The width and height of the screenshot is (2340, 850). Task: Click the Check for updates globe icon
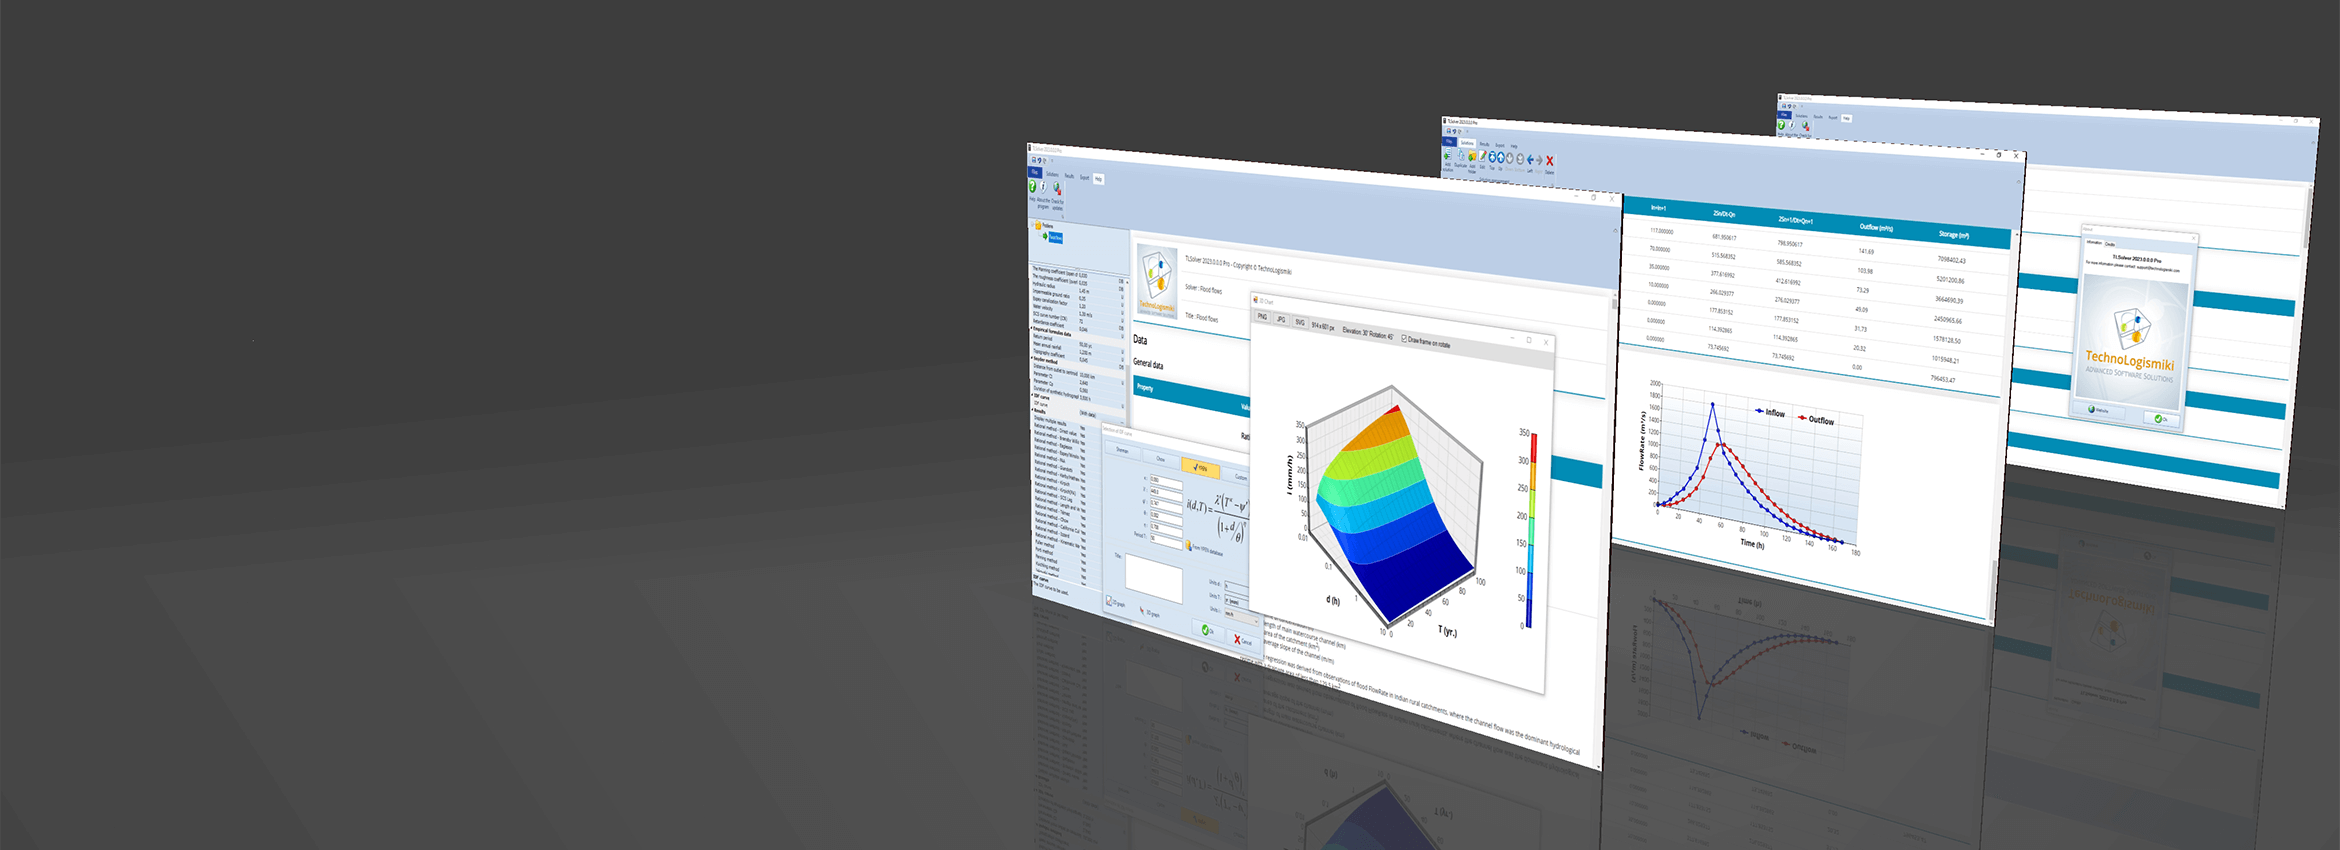coord(1057,189)
